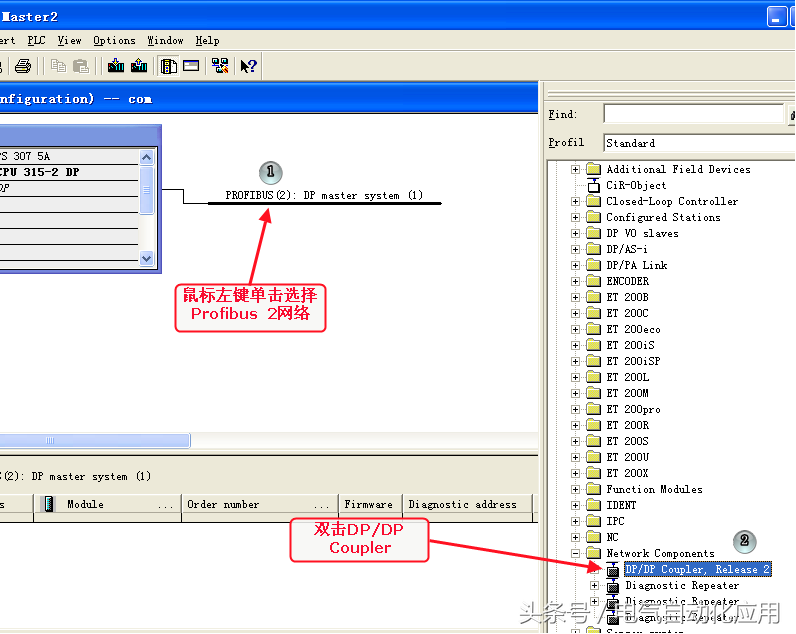Image resolution: width=796 pixels, height=634 pixels.
Task: Open the Options menu
Action: coord(114,40)
